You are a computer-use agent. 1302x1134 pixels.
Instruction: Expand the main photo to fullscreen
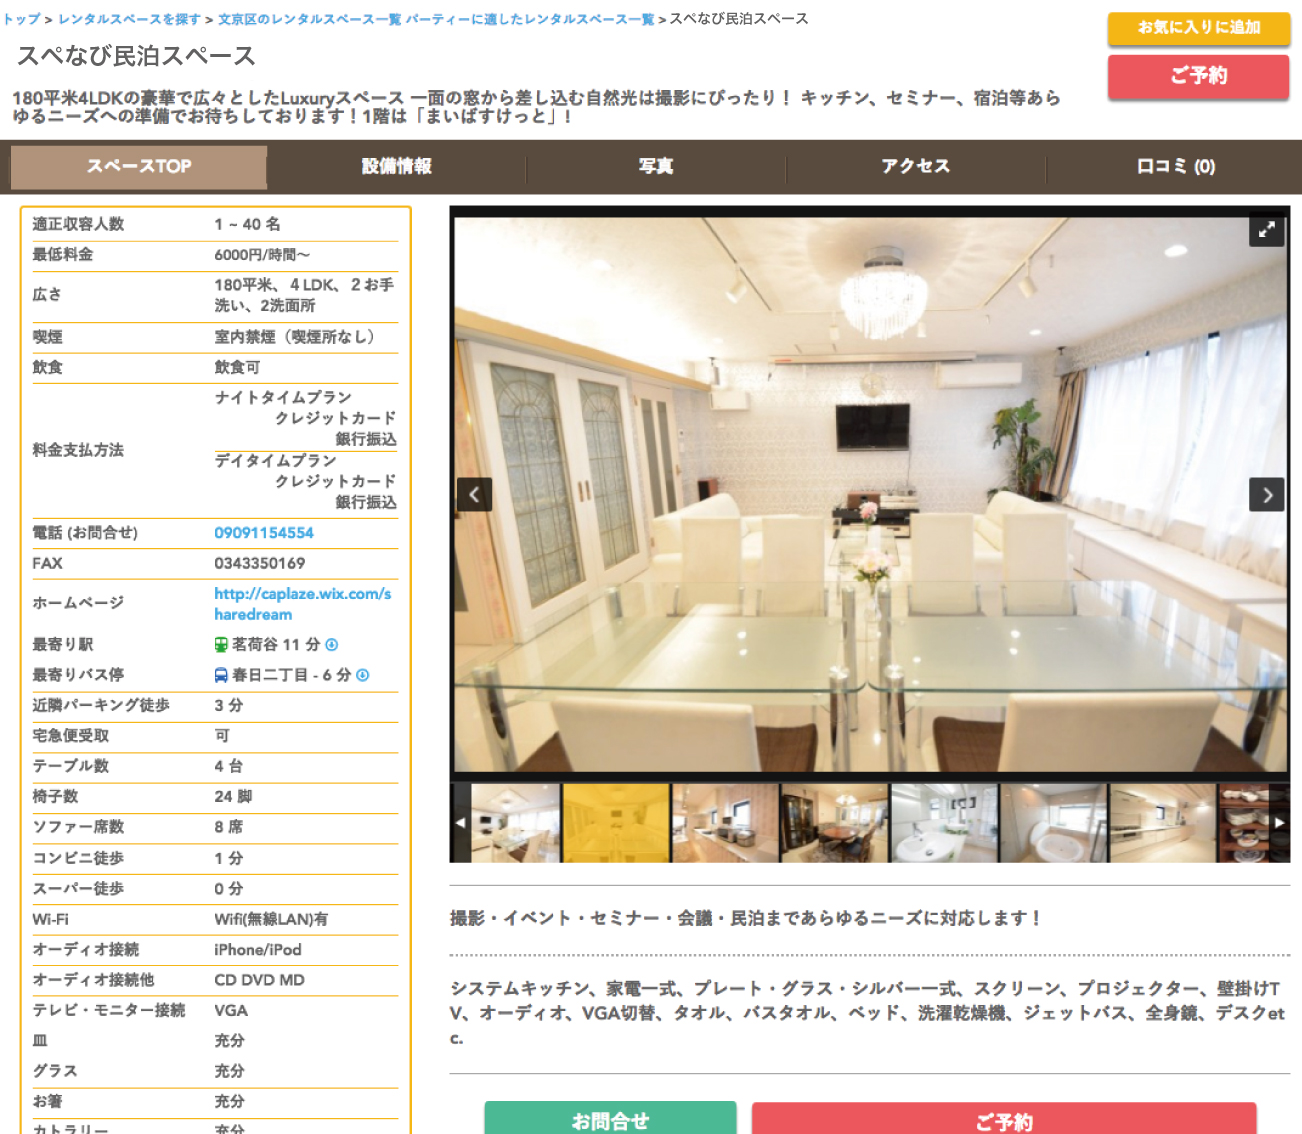pyautogui.click(x=1266, y=231)
